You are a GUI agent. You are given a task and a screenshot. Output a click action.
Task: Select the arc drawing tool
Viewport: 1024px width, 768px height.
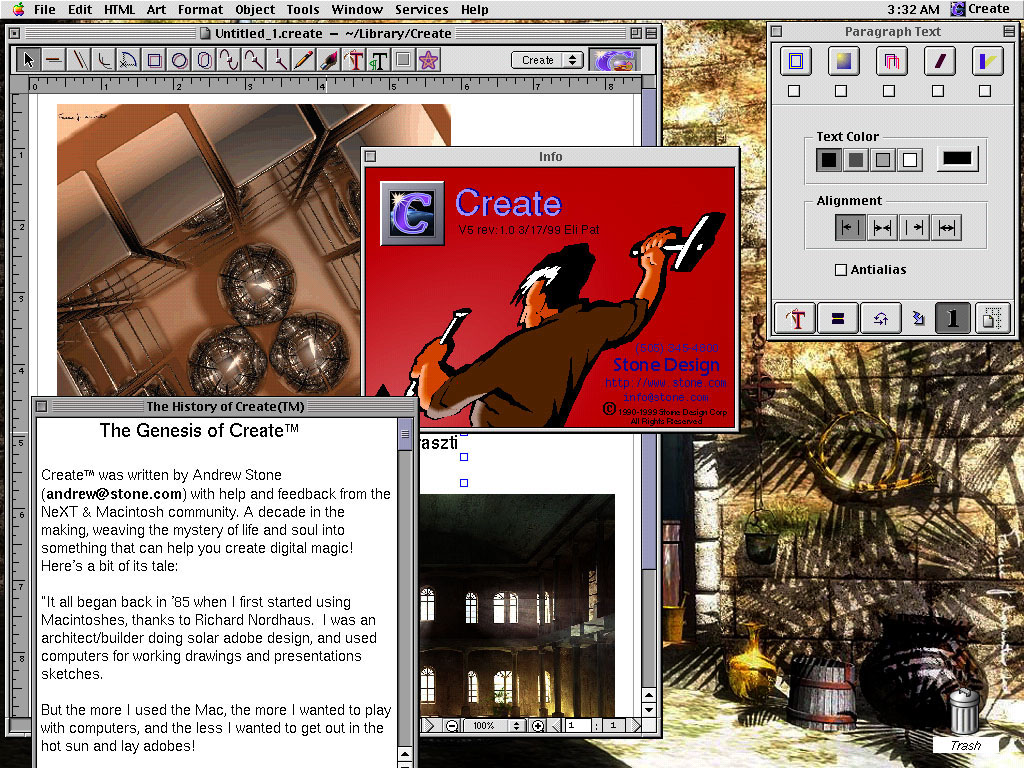coord(129,60)
